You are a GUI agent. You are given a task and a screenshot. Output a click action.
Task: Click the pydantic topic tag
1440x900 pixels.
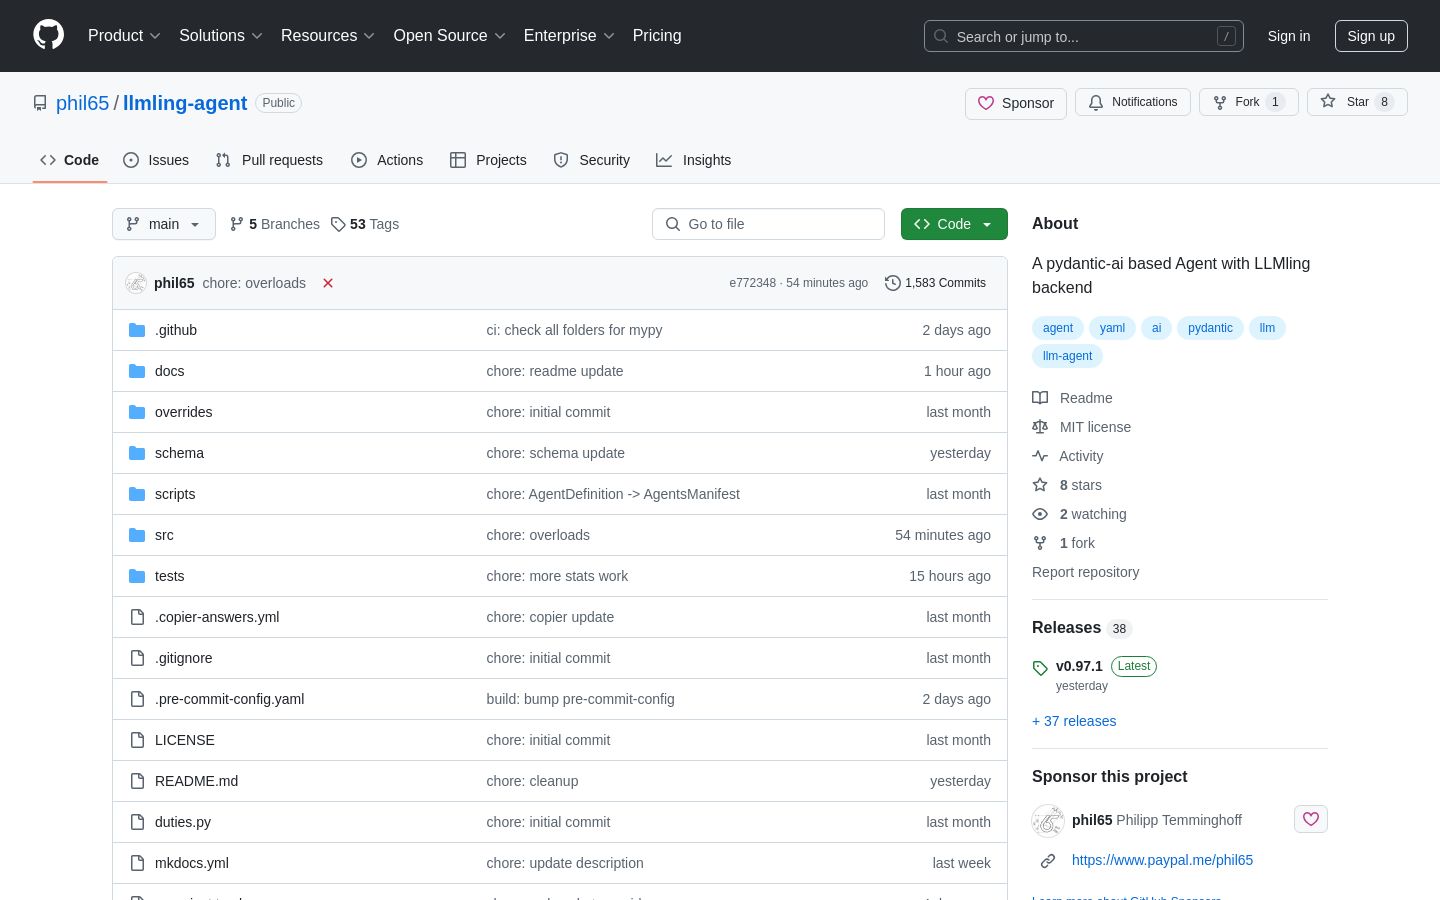pos(1210,328)
